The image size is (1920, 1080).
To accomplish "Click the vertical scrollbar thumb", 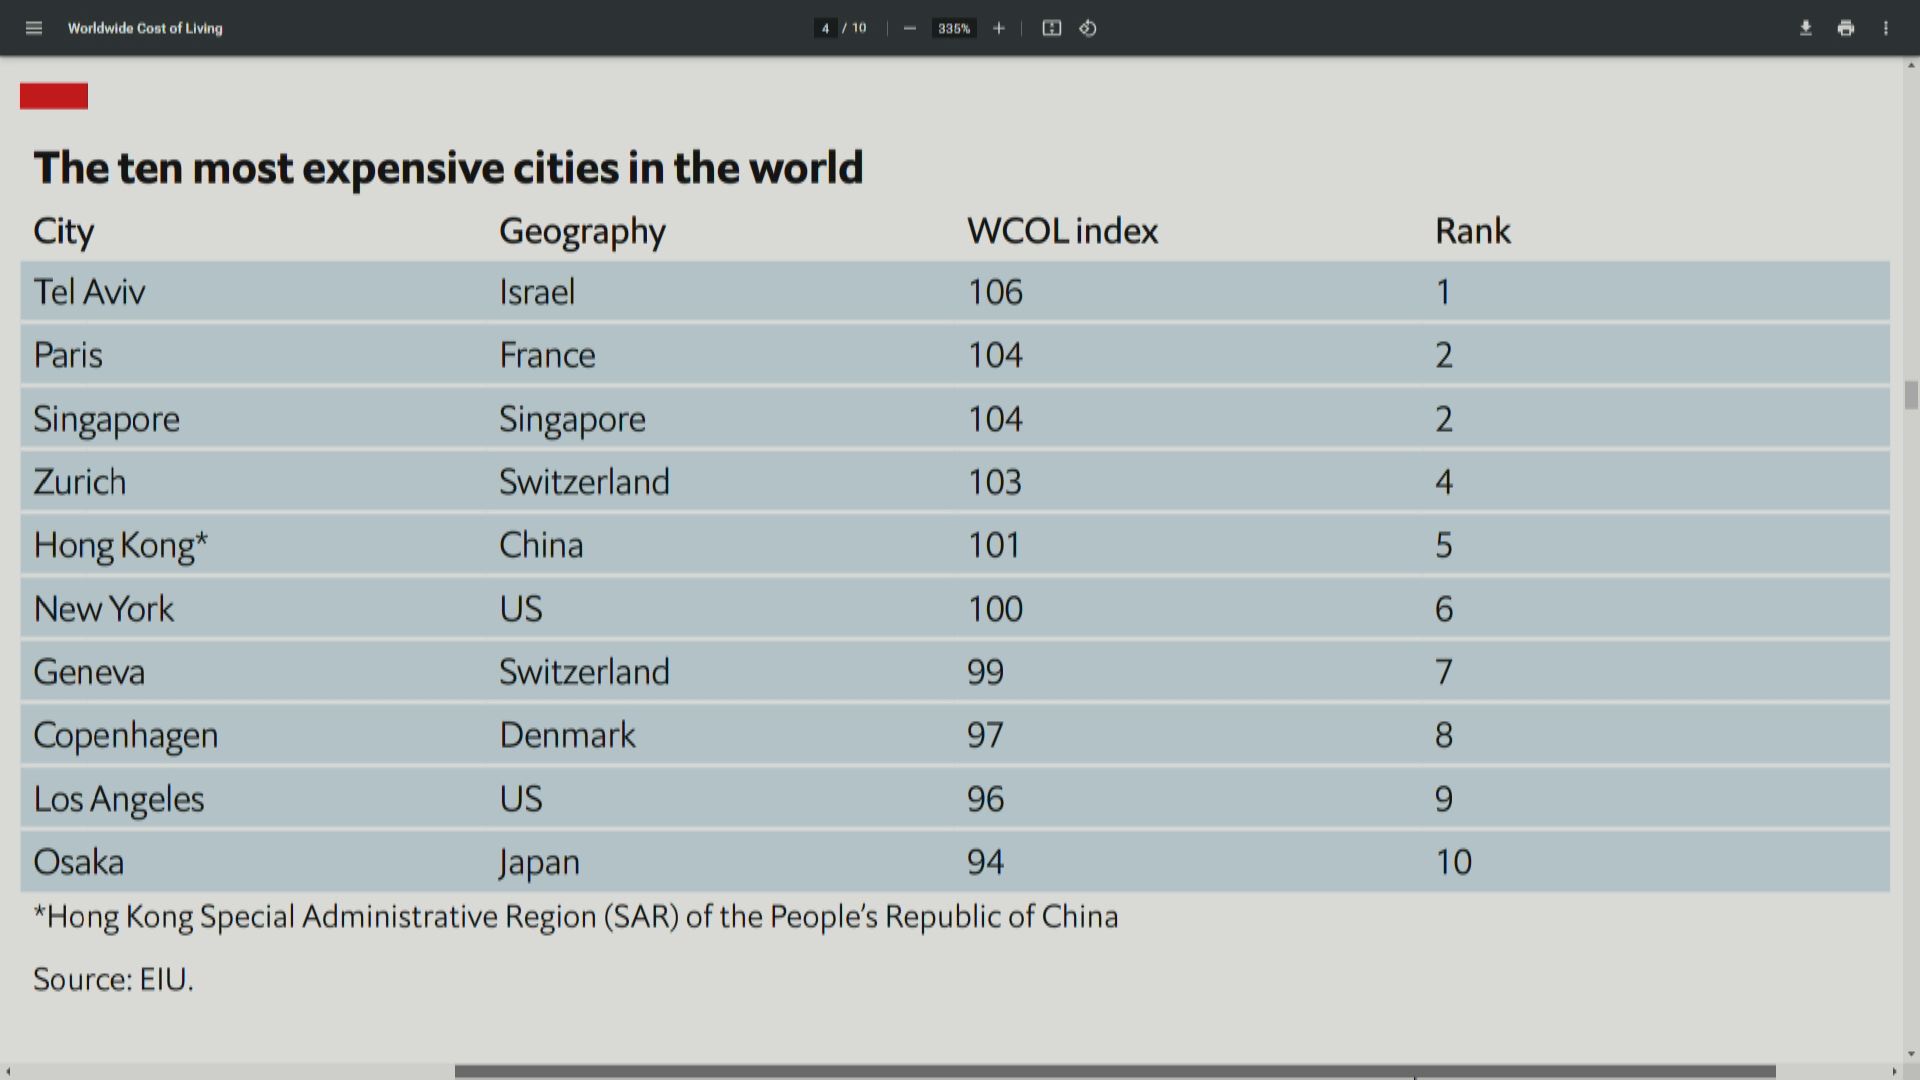I will tap(1911, 395).
